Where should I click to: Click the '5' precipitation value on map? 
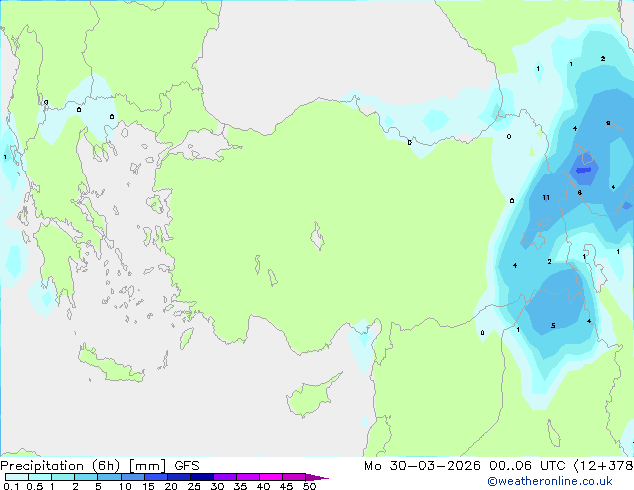(553, 325)
